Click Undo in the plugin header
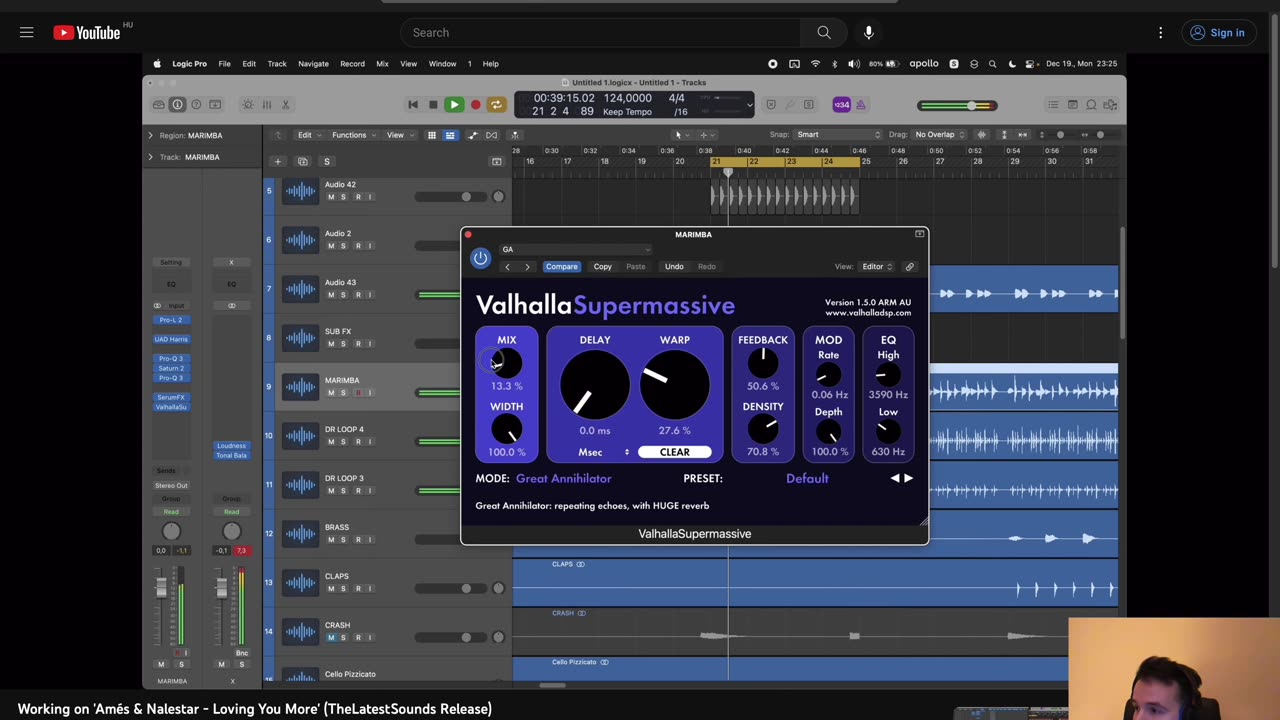The height and width of the screenshot is (720, 1280). [x=674, y=267]
